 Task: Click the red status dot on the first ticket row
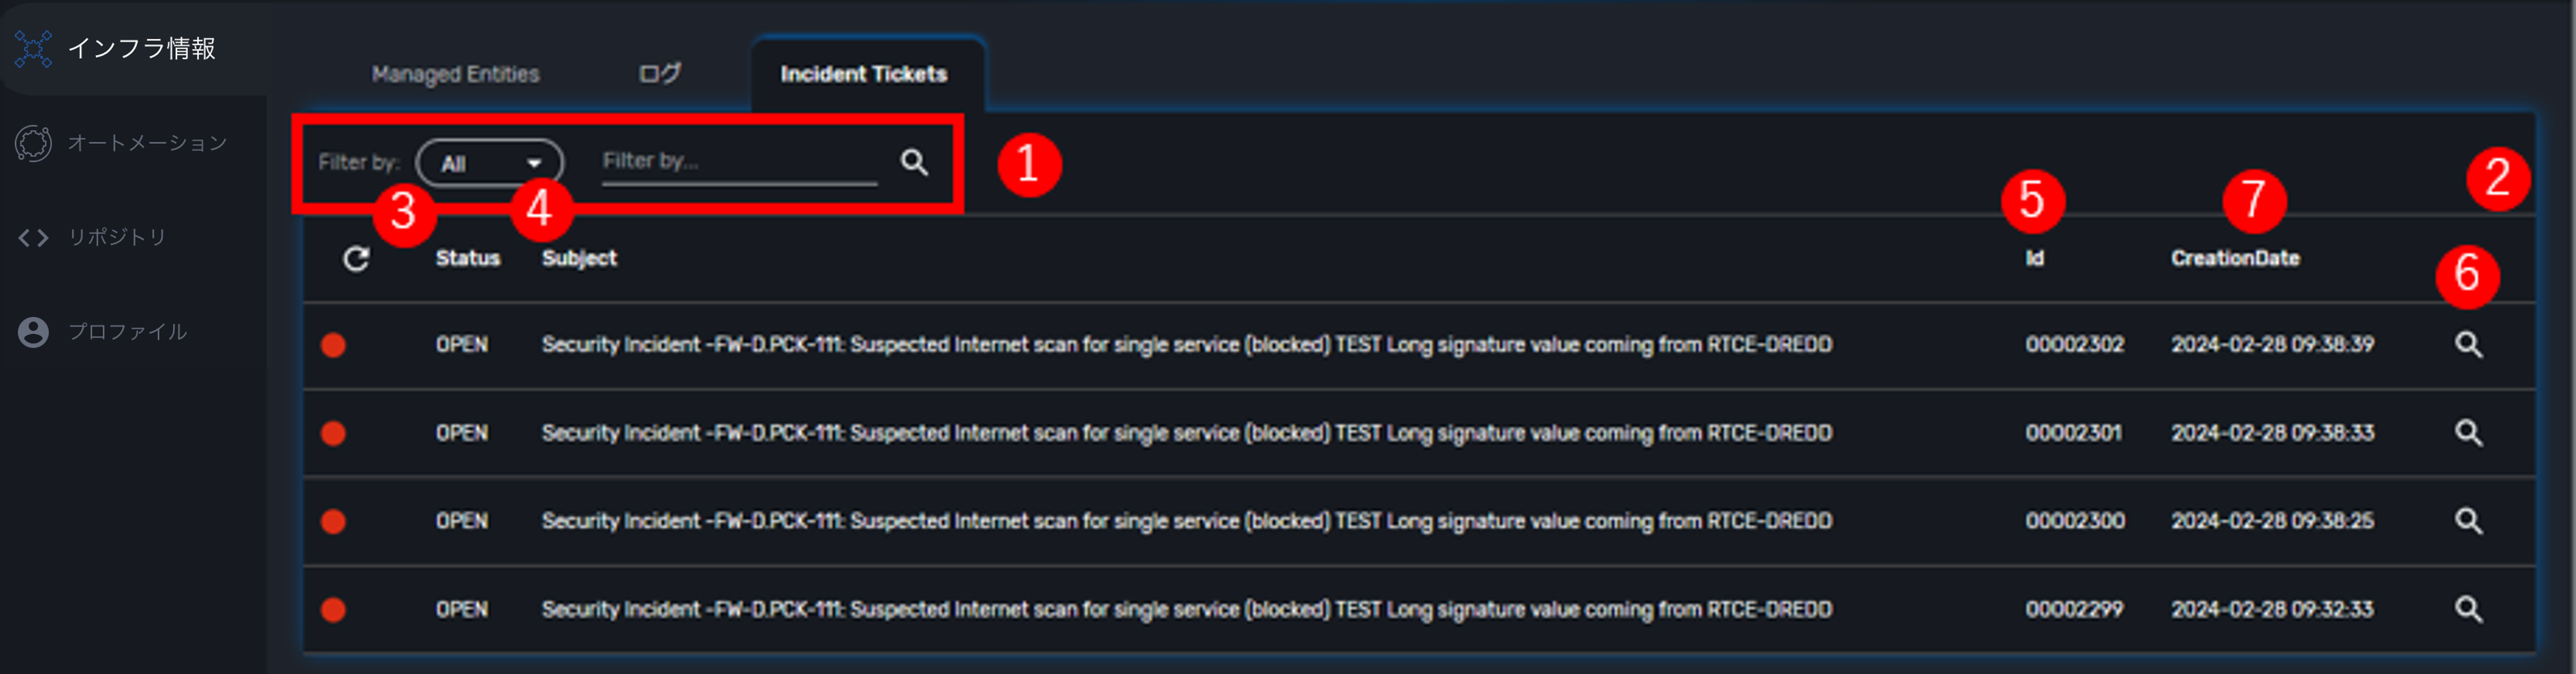pyautogui.click(x=334, y=344)
